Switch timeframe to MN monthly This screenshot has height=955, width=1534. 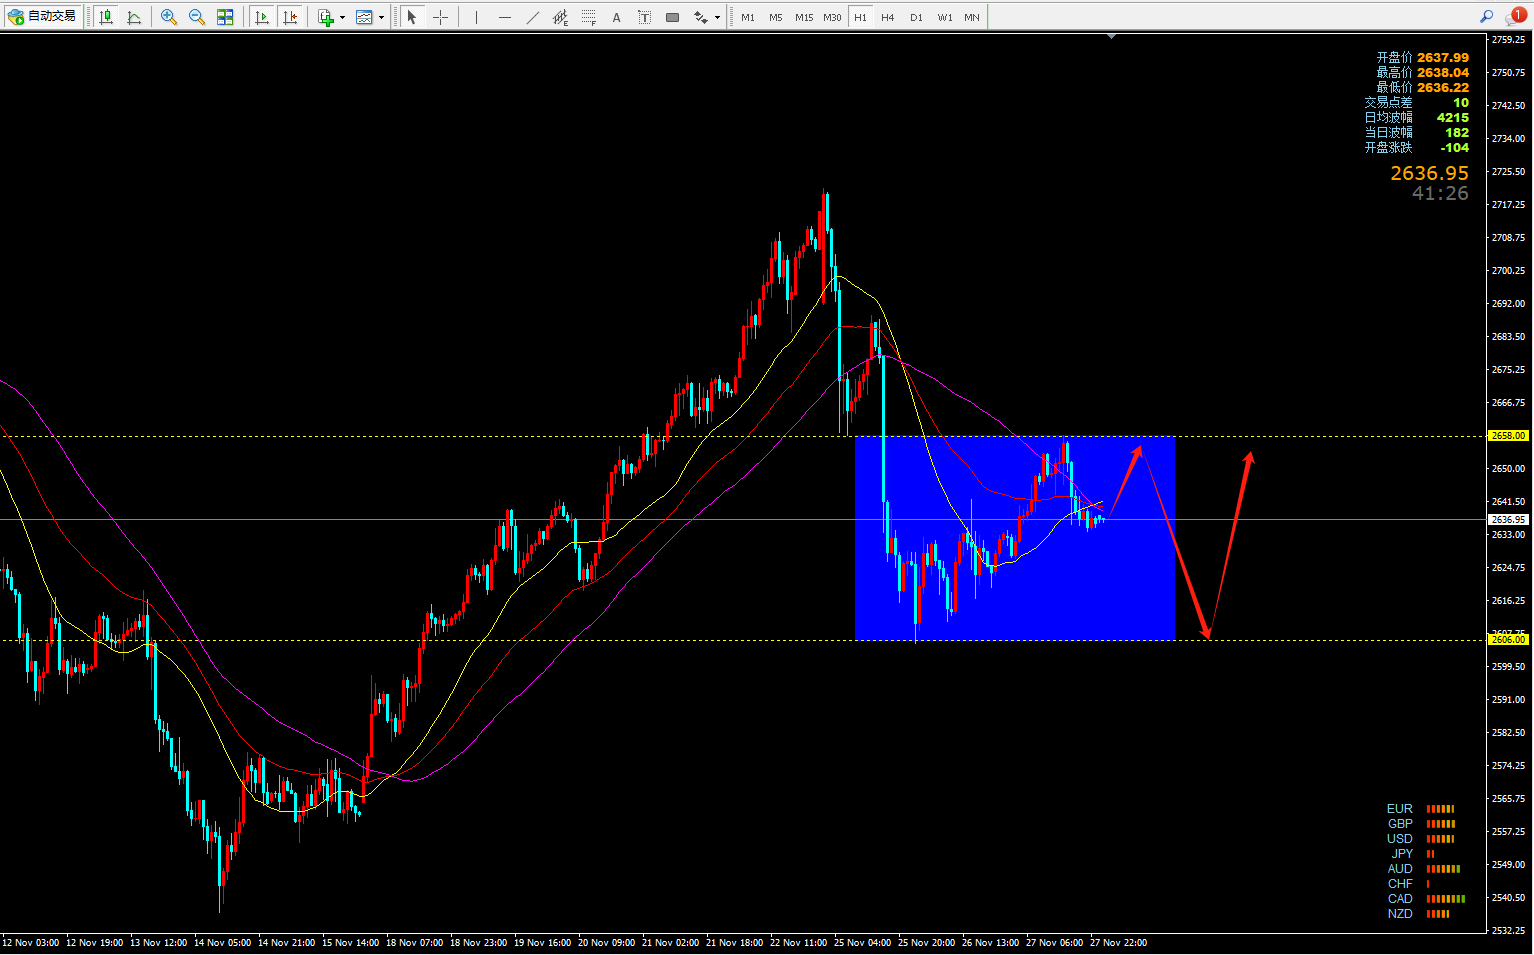(972, 17)
